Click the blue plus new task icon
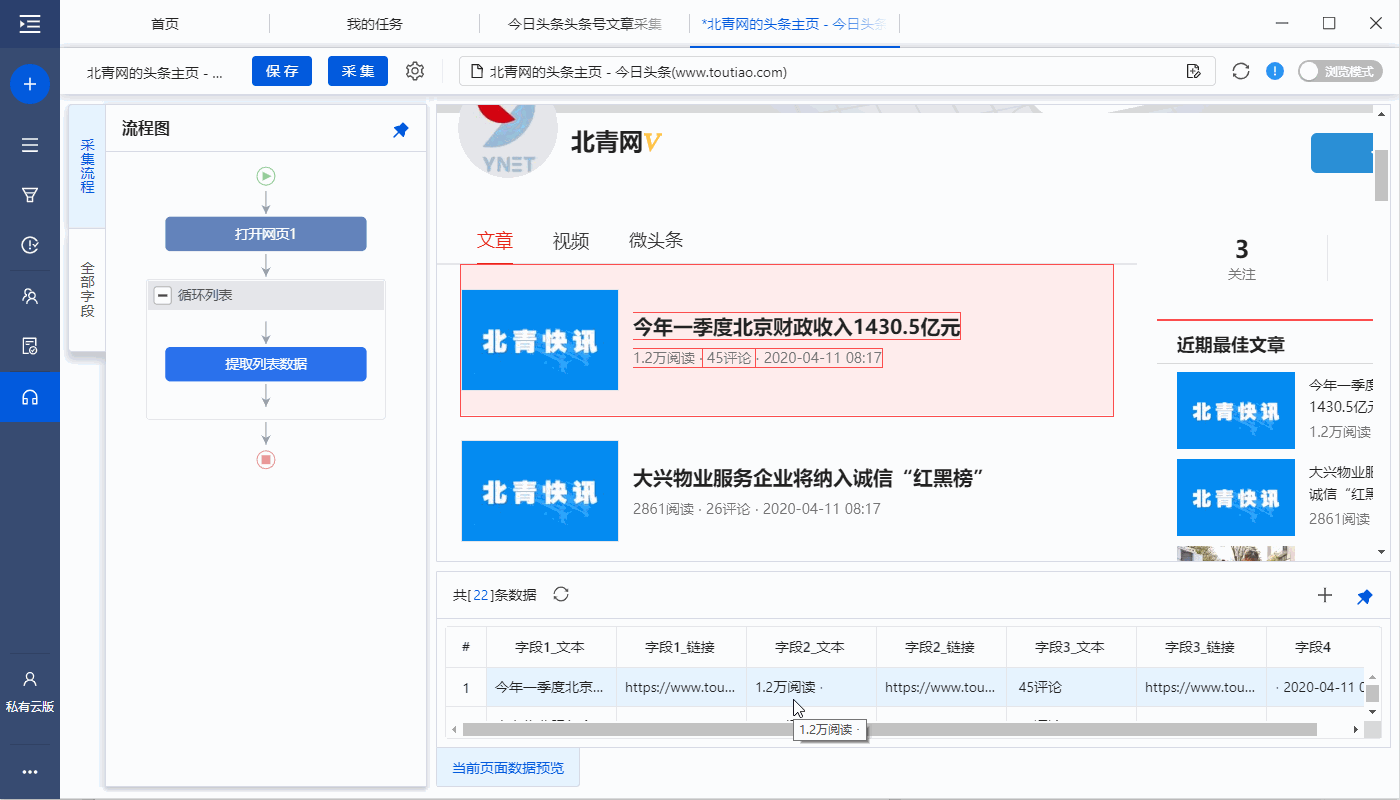 30,84
